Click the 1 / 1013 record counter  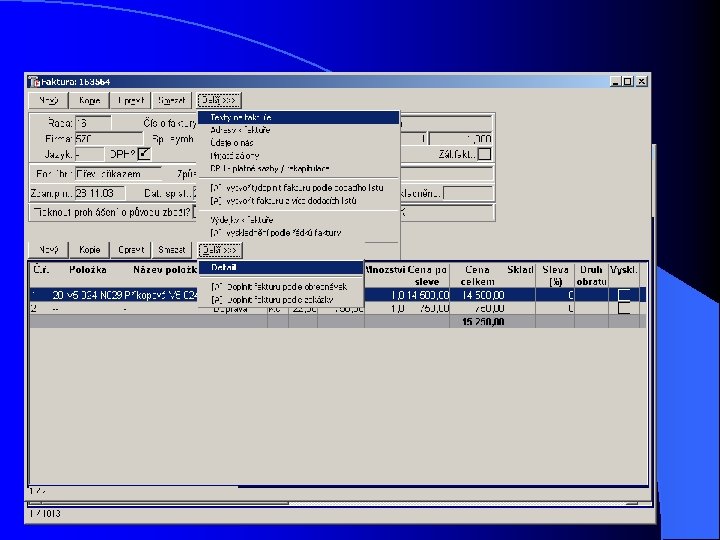(x=45, y=513)
